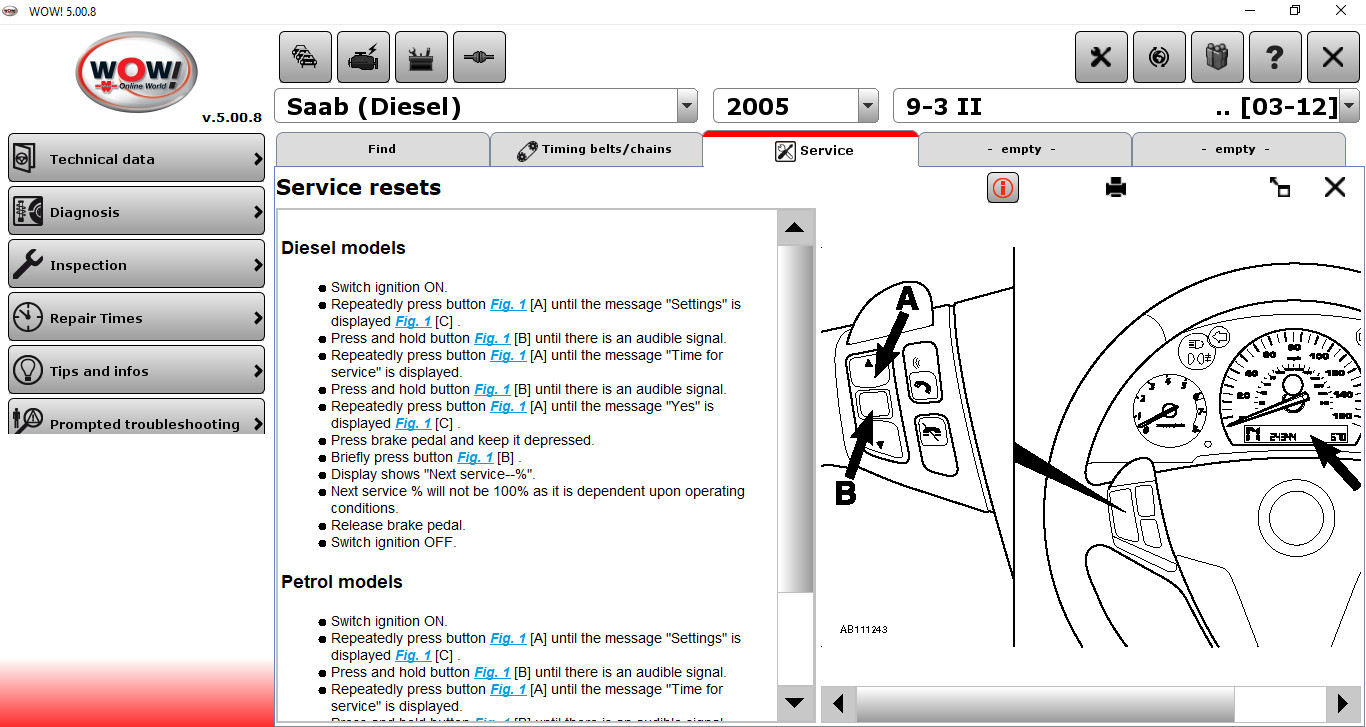Expand the Tips and infos menu arrow

point(257,371)
